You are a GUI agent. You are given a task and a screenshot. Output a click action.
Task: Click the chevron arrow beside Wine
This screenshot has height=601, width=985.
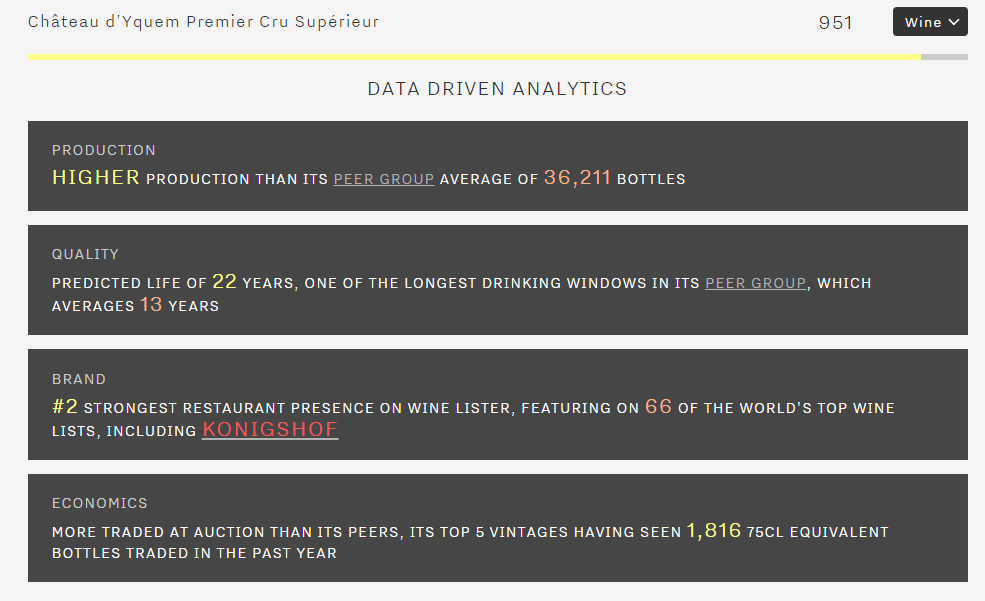pyautogui.click(x=953, y=22)
